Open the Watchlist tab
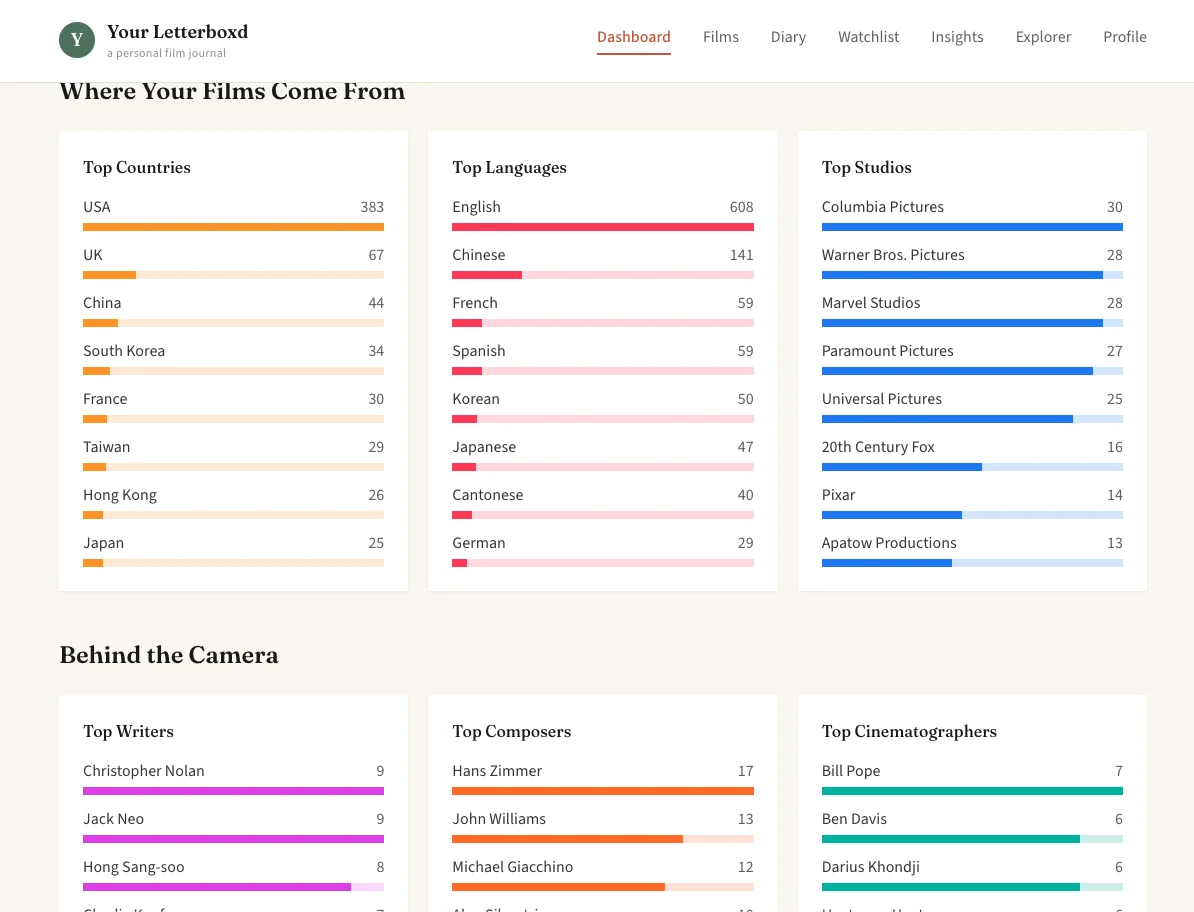The height and width of the screenshot is (912, 1194). 868,37
